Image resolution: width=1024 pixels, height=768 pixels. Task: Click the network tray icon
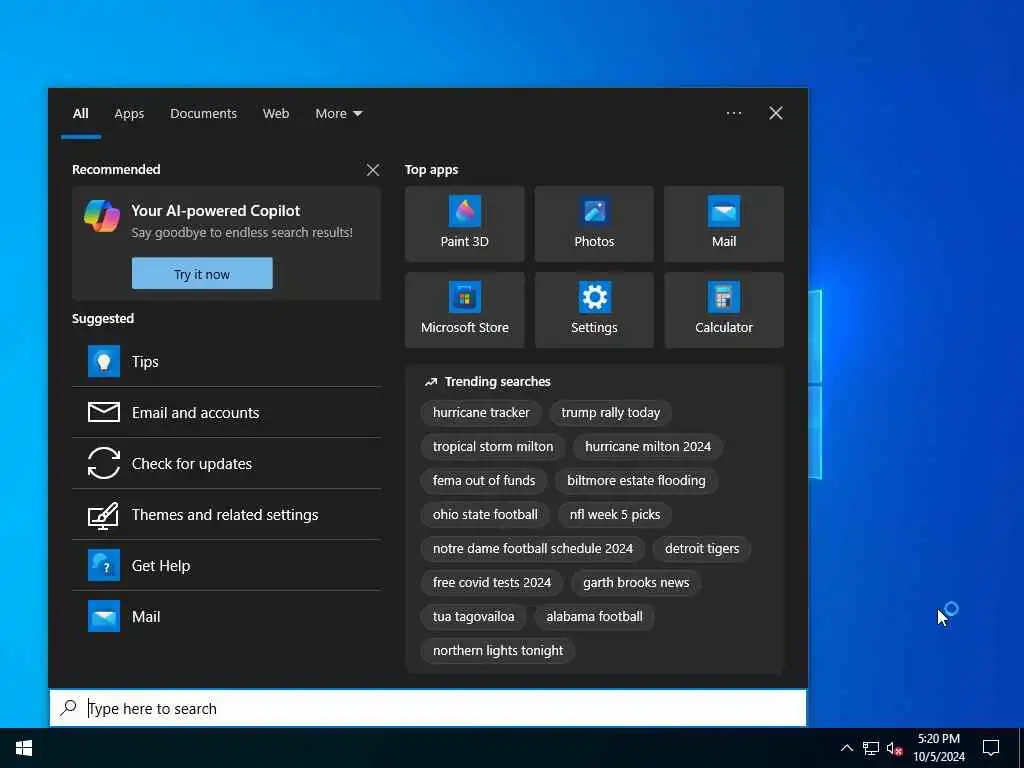click(871, 748)
